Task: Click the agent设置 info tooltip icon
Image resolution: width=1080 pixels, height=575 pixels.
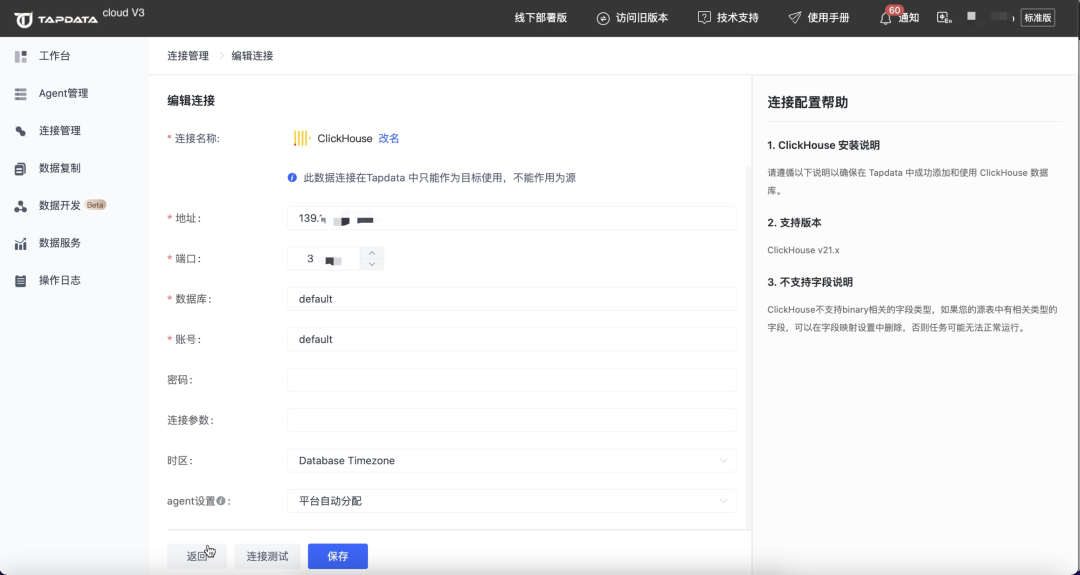Action: point(221,501)
